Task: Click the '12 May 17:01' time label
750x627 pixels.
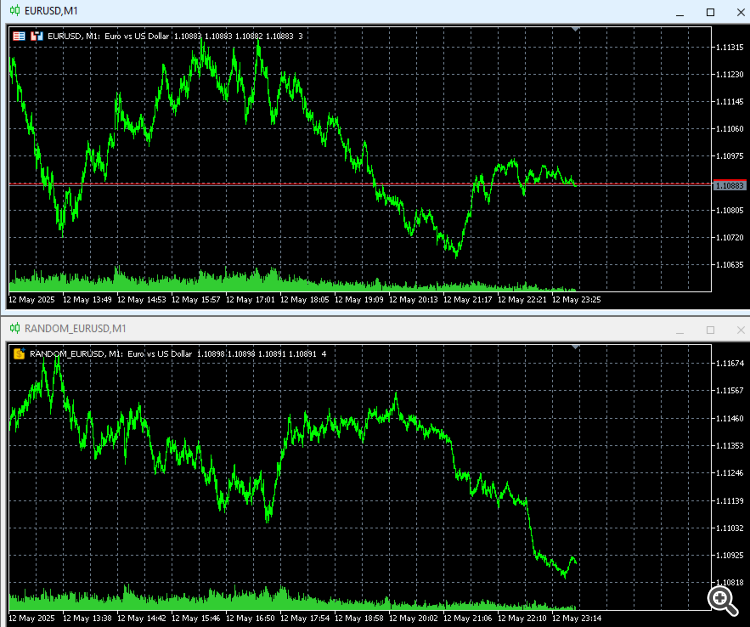Action: tap(250, 300)
